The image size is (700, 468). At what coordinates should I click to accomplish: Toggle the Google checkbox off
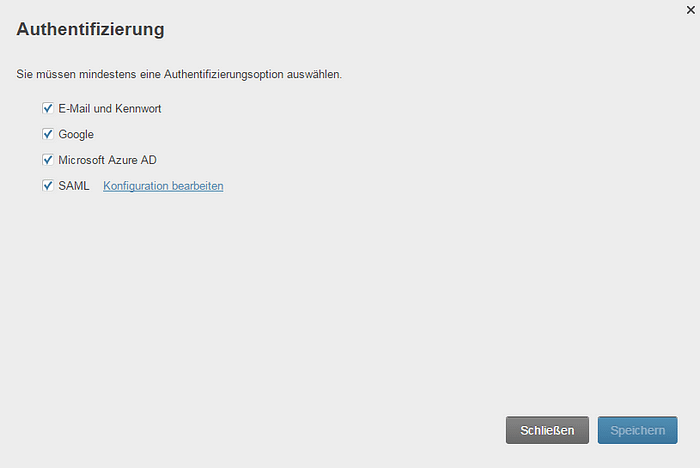point(48,134)
